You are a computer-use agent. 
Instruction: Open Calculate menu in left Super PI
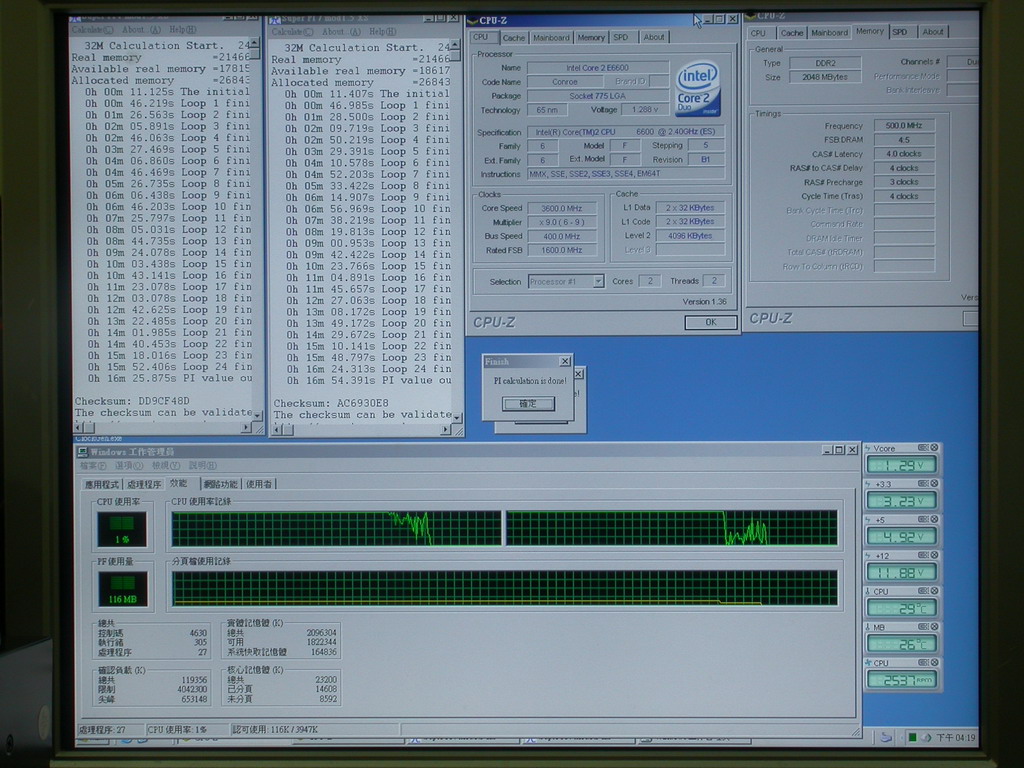click(x=92, y=30)
